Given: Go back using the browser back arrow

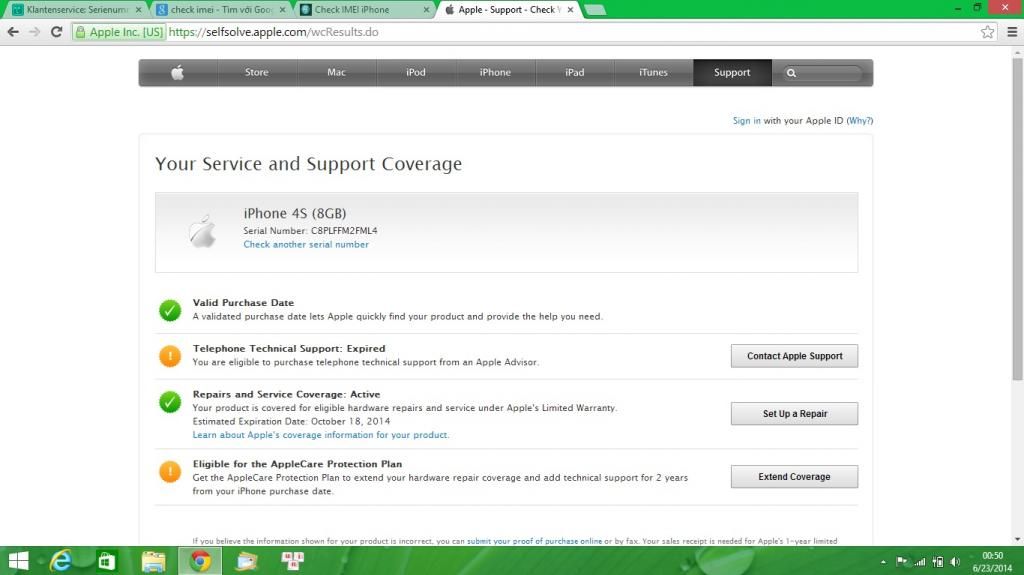Looking at the screenshot, I should pyautogui.click(x=13, y=32).
